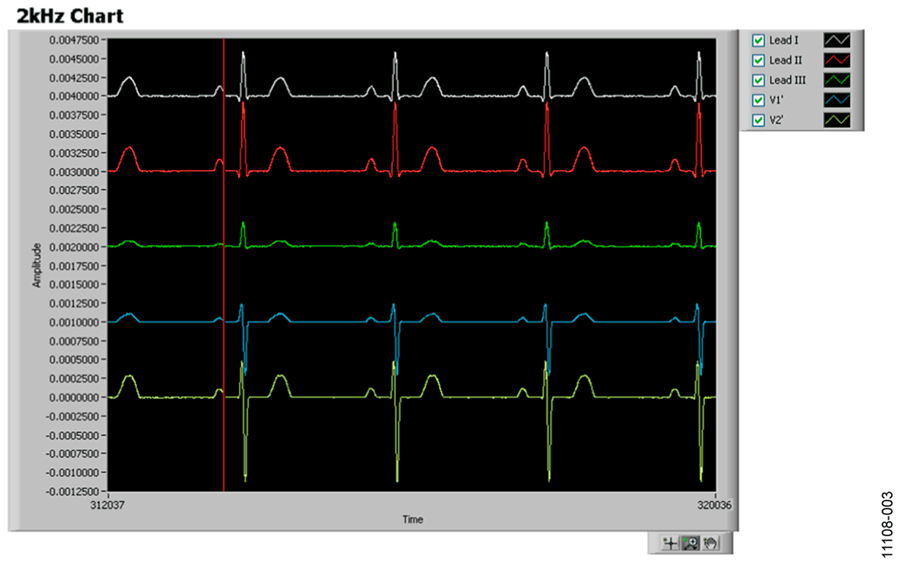Viewport: 900px width, 566px height.
Task: Uncheck the Lead I plot checkbox
Action: click(x=758, y=40)
